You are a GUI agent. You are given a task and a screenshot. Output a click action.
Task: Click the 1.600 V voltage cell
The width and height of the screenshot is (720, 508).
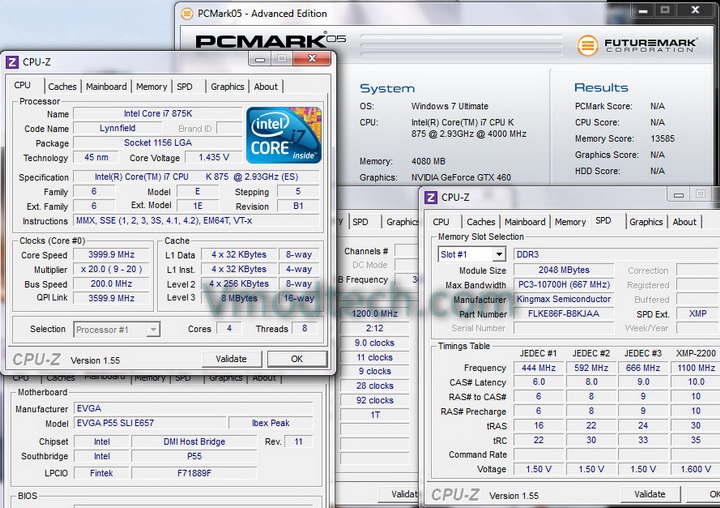pyautogui.click(x=696, y=469)
